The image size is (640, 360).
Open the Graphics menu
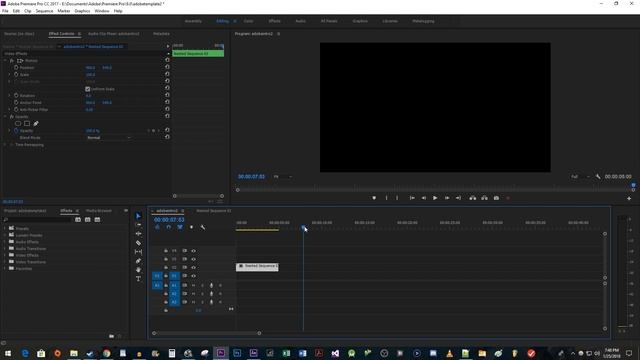(82, 11)
